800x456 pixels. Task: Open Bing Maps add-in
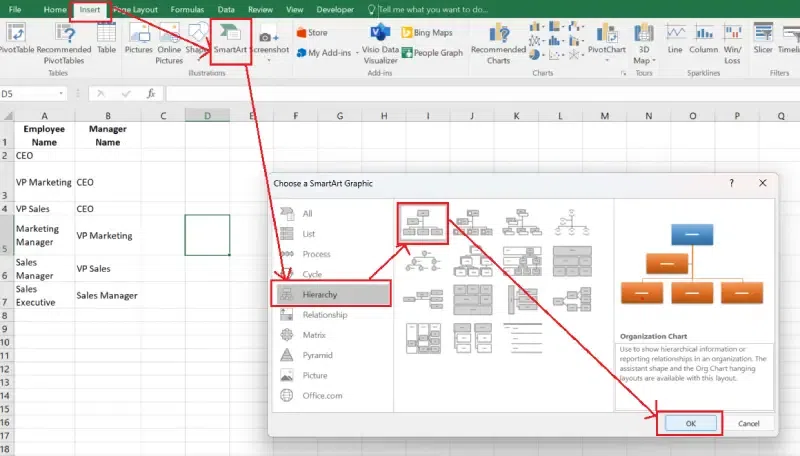pos(427,33)
